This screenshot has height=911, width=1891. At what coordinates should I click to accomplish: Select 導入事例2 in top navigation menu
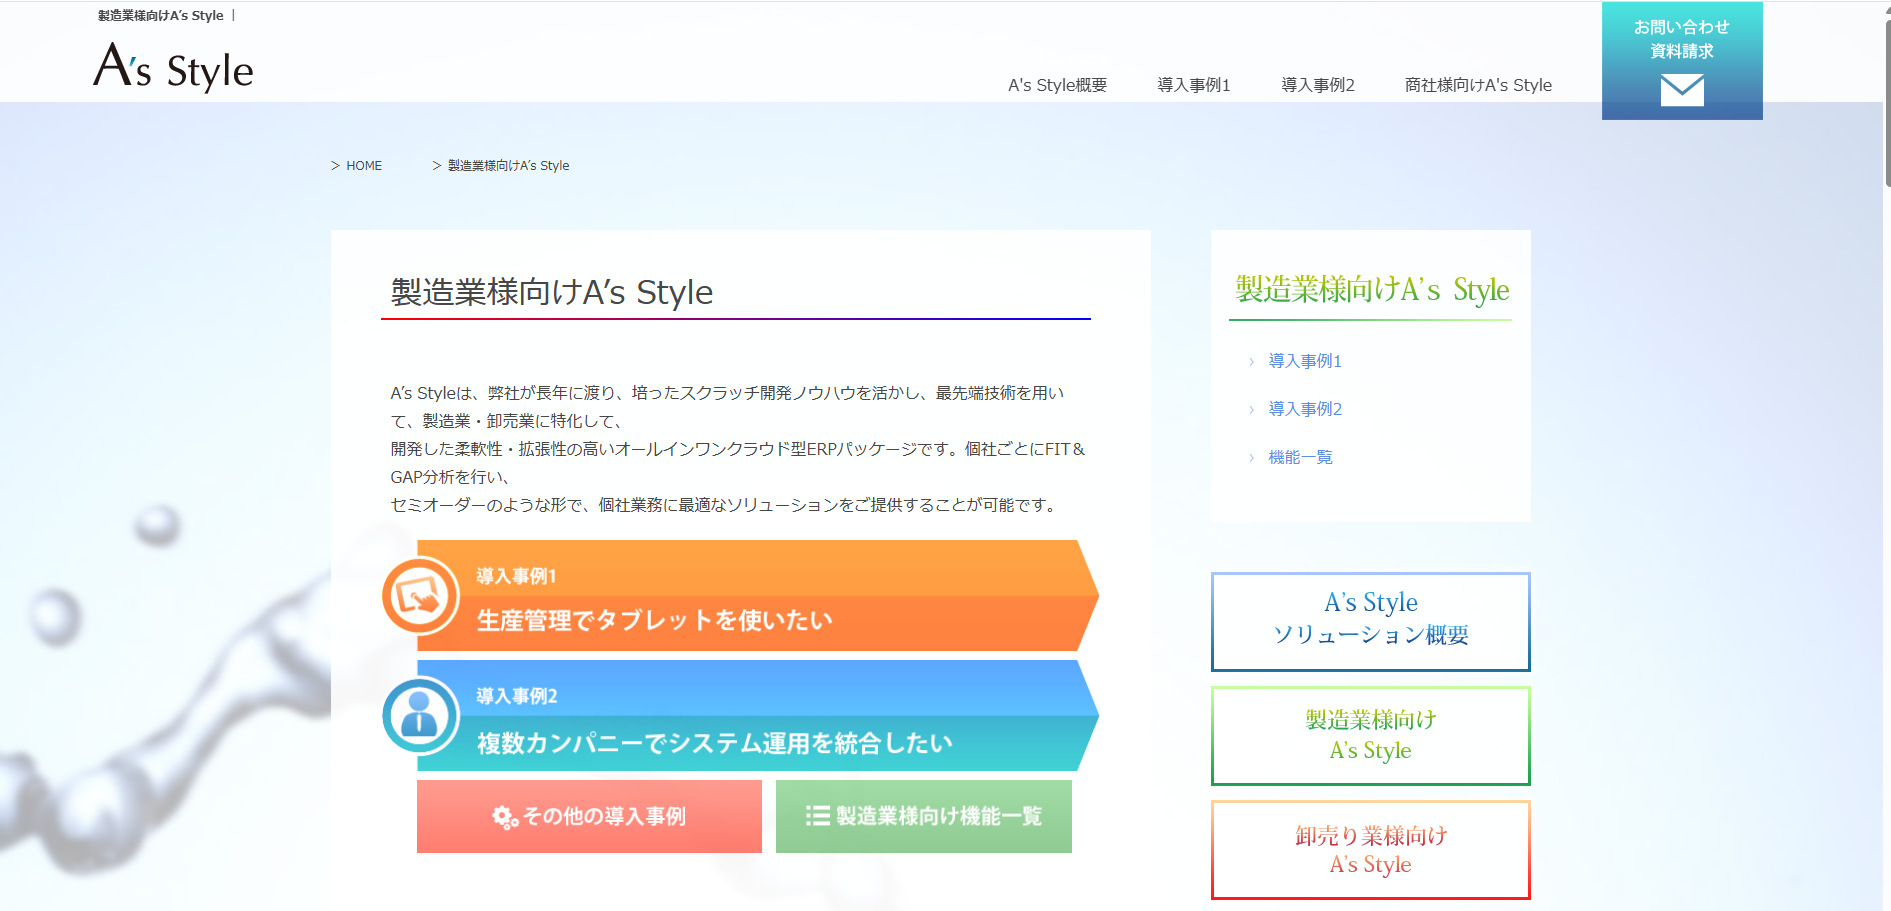pos(1317,85)
